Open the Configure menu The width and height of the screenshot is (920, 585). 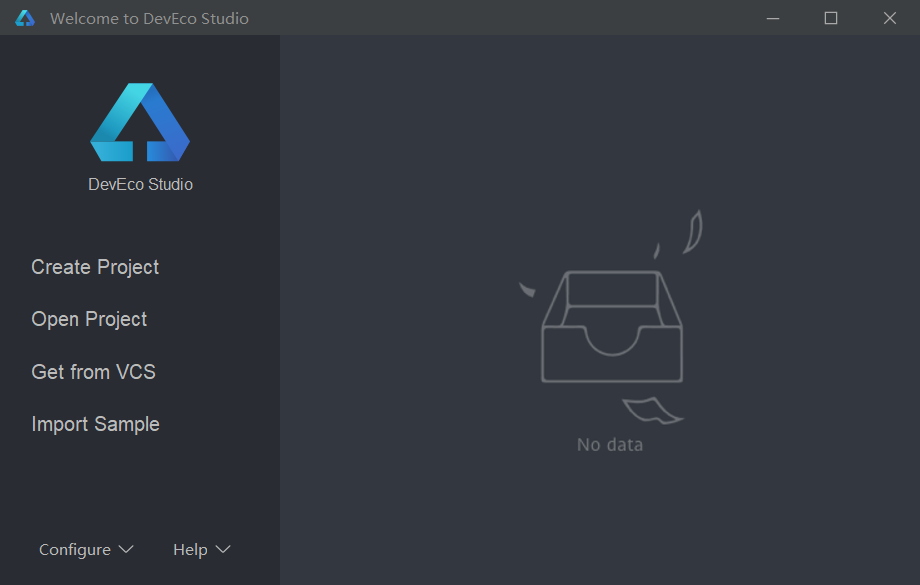pyautogui.click(x=75, y=550)
